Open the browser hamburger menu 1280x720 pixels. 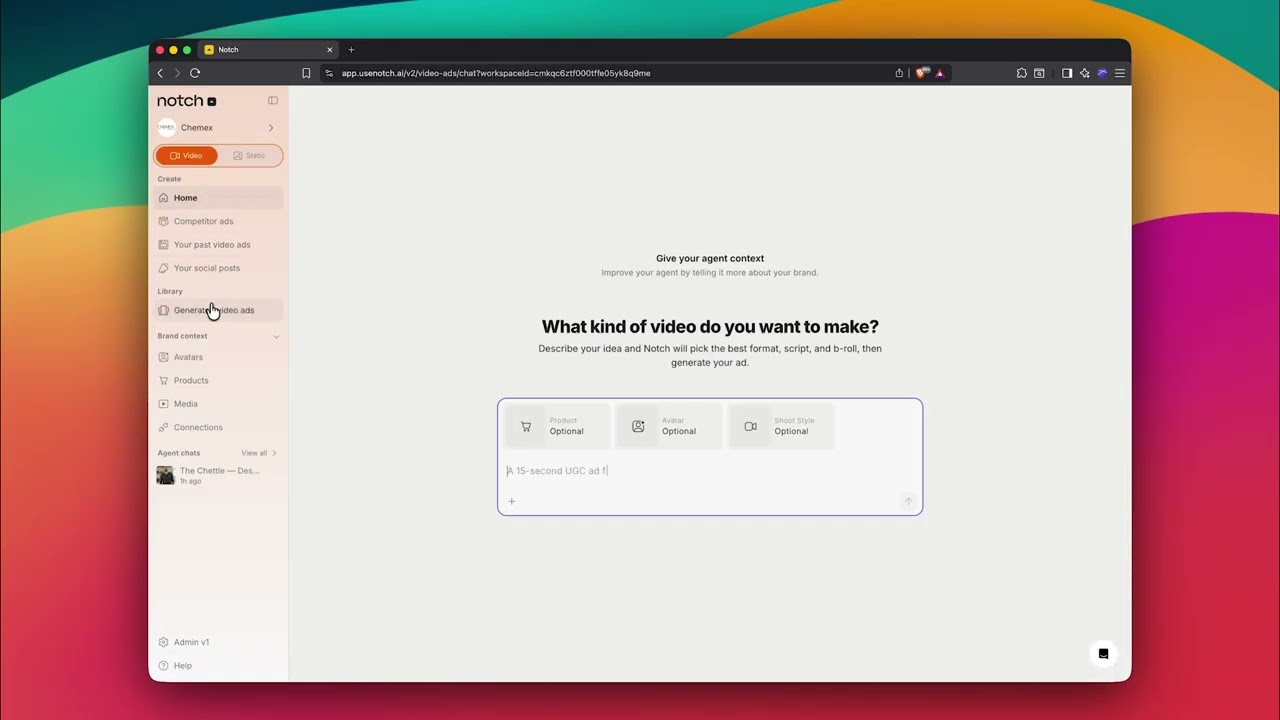coord(1120,73)
